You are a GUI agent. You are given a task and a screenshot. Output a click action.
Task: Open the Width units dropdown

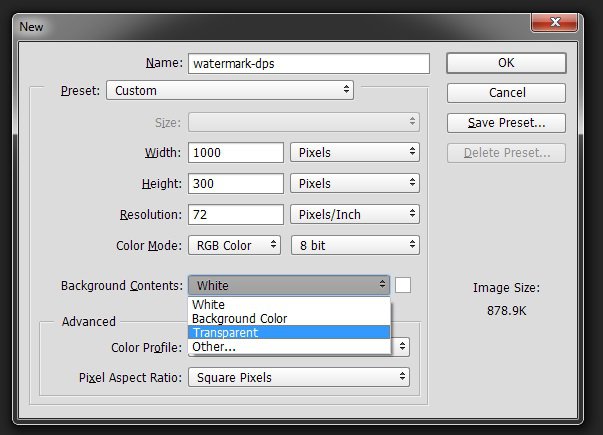(x=354, y=153)
